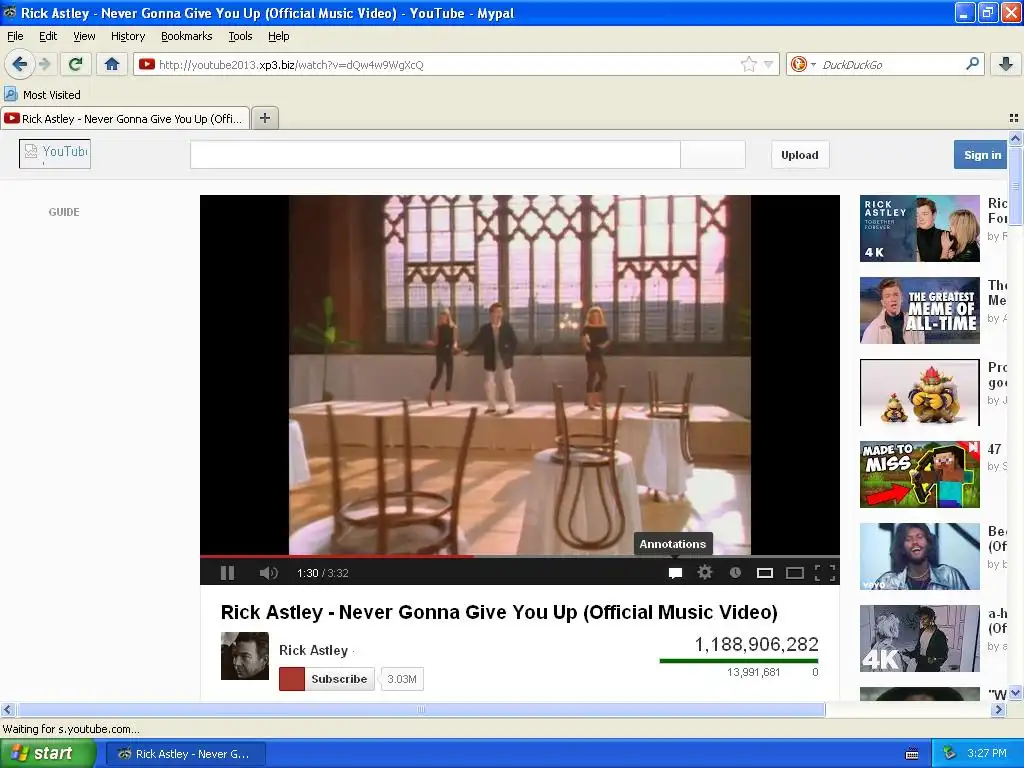Expand the address bar history dropdown
1024x768 pixels.
[769, 64]
